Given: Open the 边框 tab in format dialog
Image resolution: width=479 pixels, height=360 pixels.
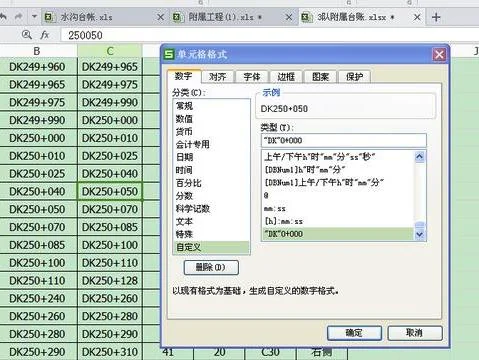Looking at the screenshot, I should tap(286, 77).
